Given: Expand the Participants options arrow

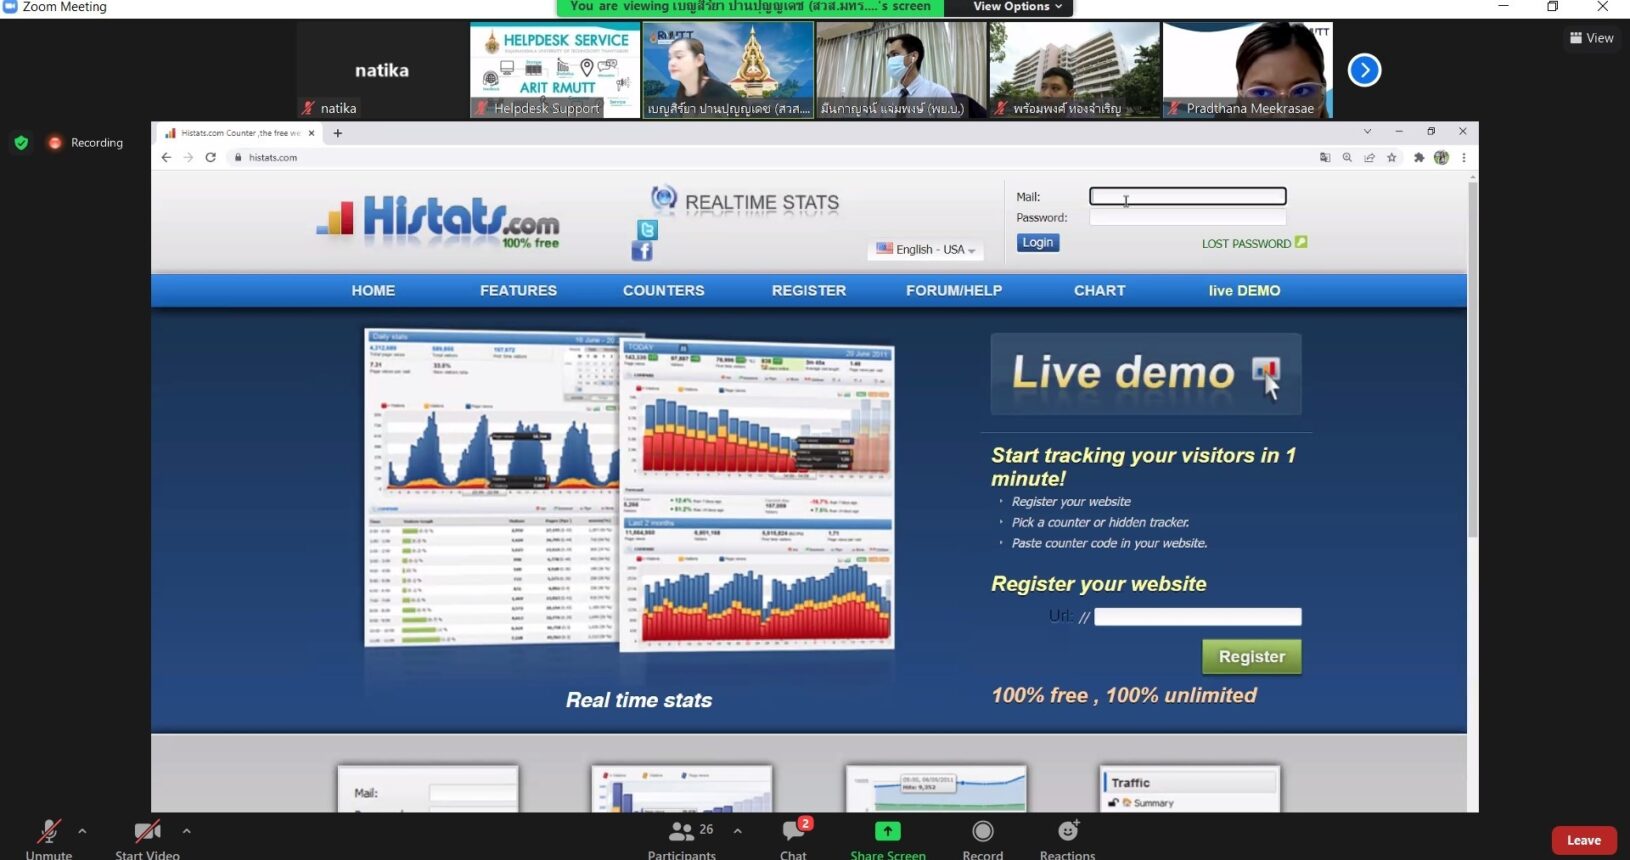Looking at the screenshot, I should [737, 831].
